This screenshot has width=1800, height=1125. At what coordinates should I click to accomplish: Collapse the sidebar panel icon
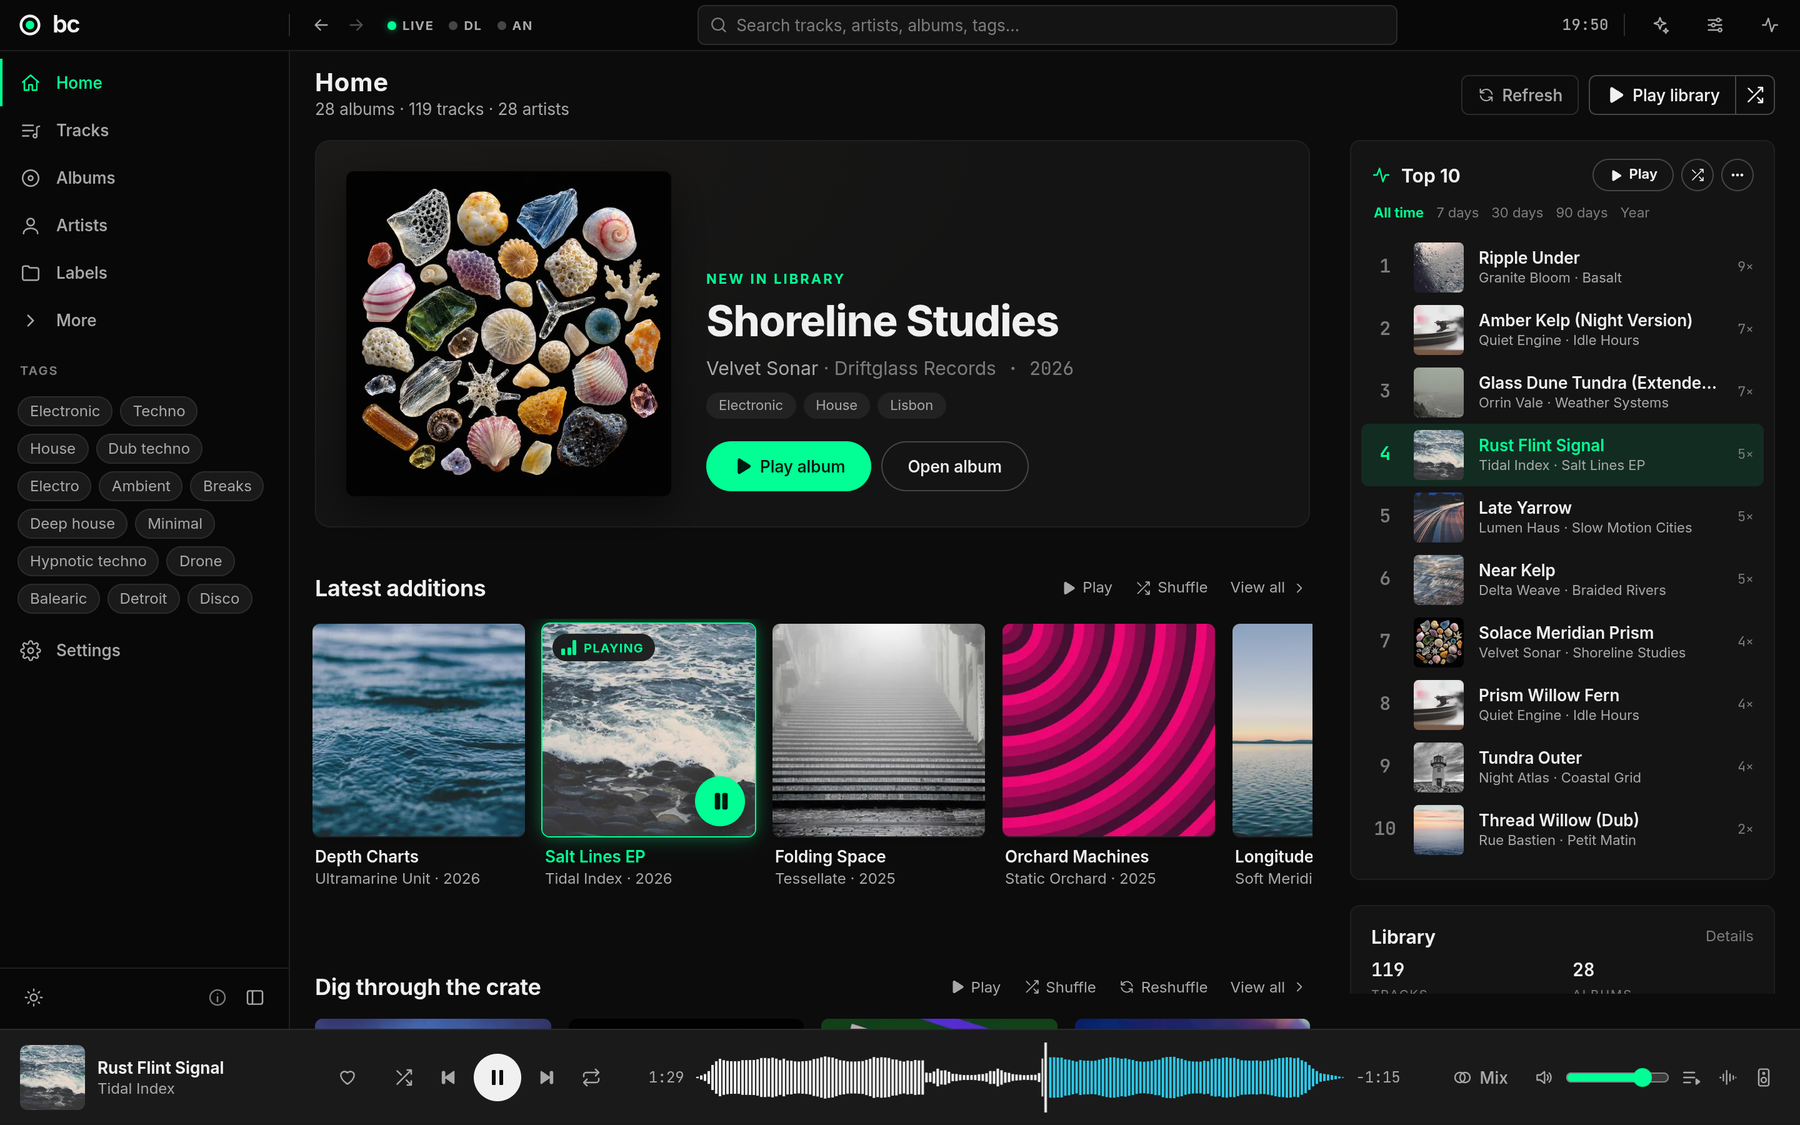click(255, 997)
